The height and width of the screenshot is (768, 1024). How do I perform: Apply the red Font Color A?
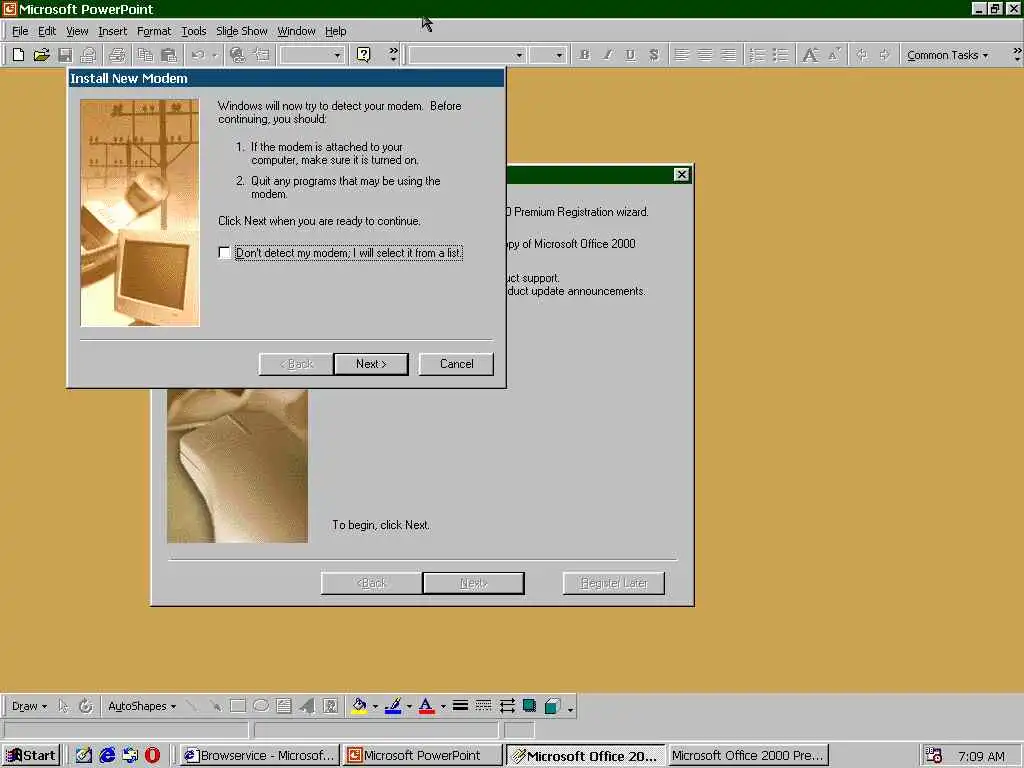pos(426,706)
